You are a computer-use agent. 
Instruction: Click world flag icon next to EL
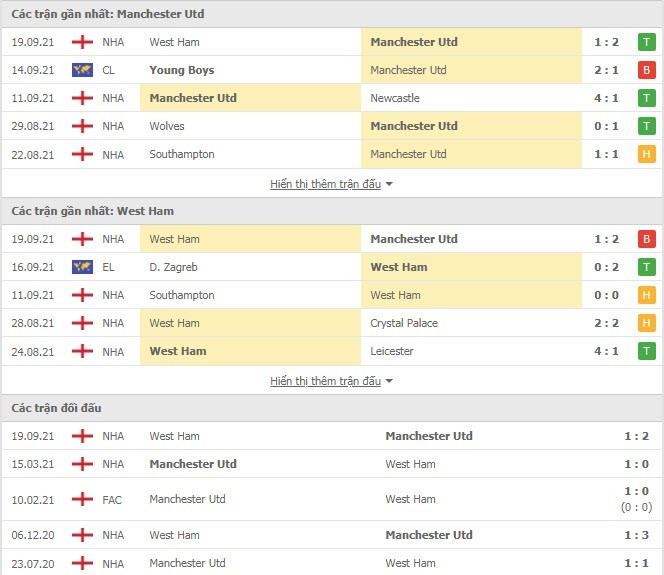click(x=82, y=267)
